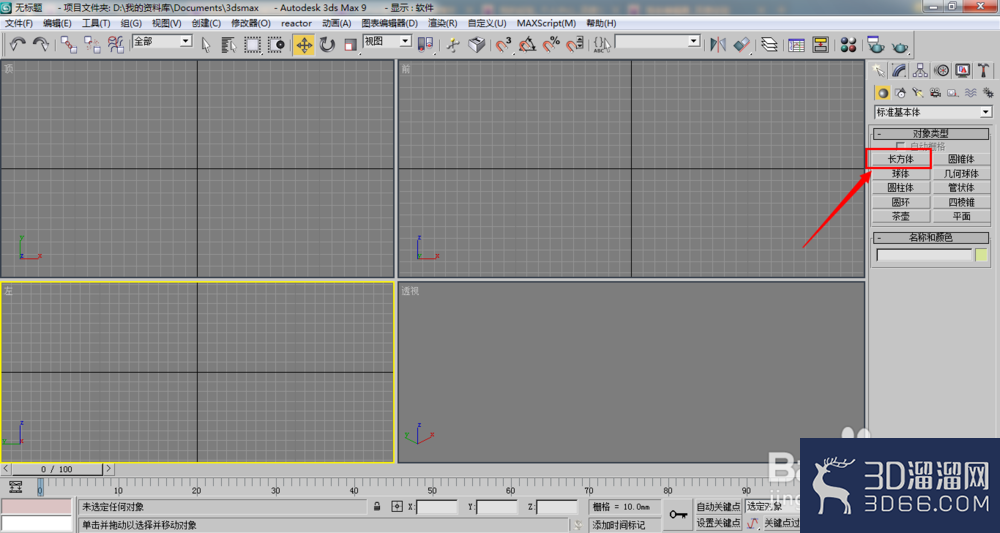
Task: Open the Curve Editor icon
Action: (x=797, y=45)
